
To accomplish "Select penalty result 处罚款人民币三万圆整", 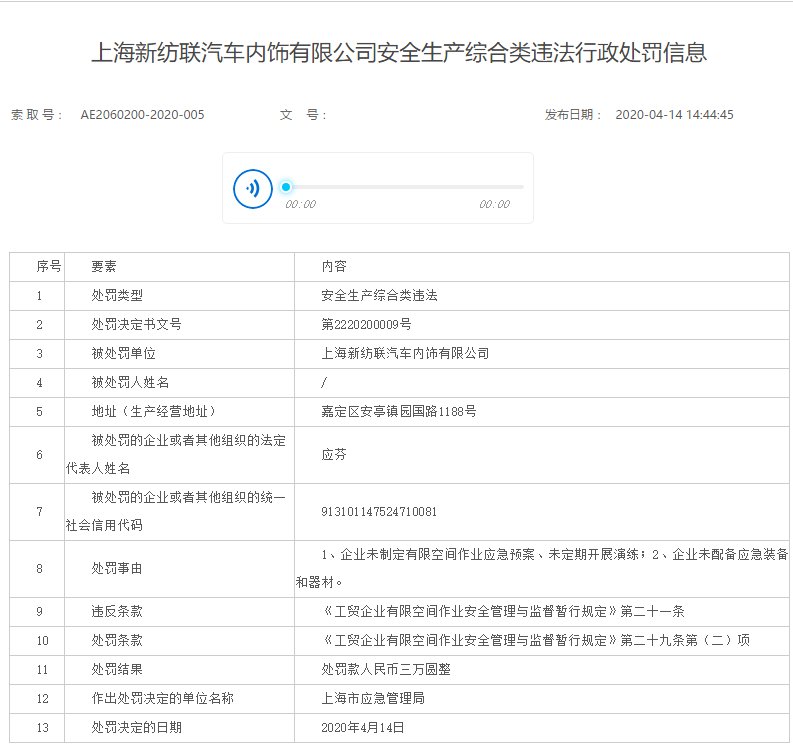I will point(386,670).
